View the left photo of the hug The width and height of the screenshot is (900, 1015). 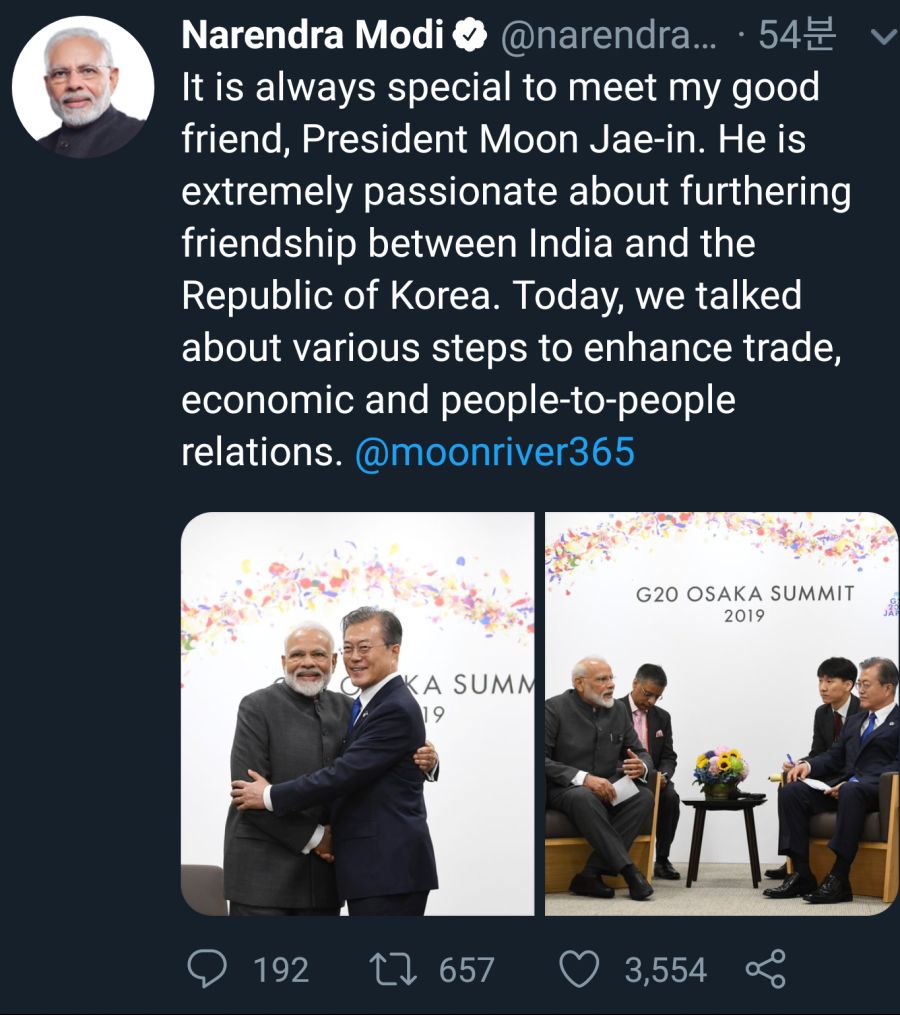[357, 713]
